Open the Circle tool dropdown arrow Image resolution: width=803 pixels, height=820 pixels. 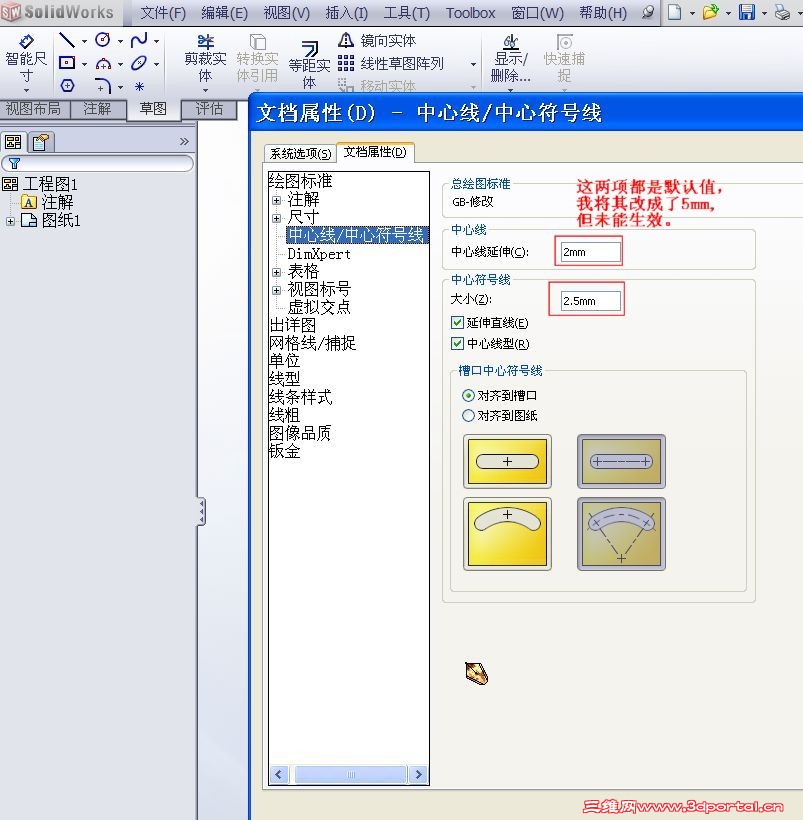tap(120, 41)
